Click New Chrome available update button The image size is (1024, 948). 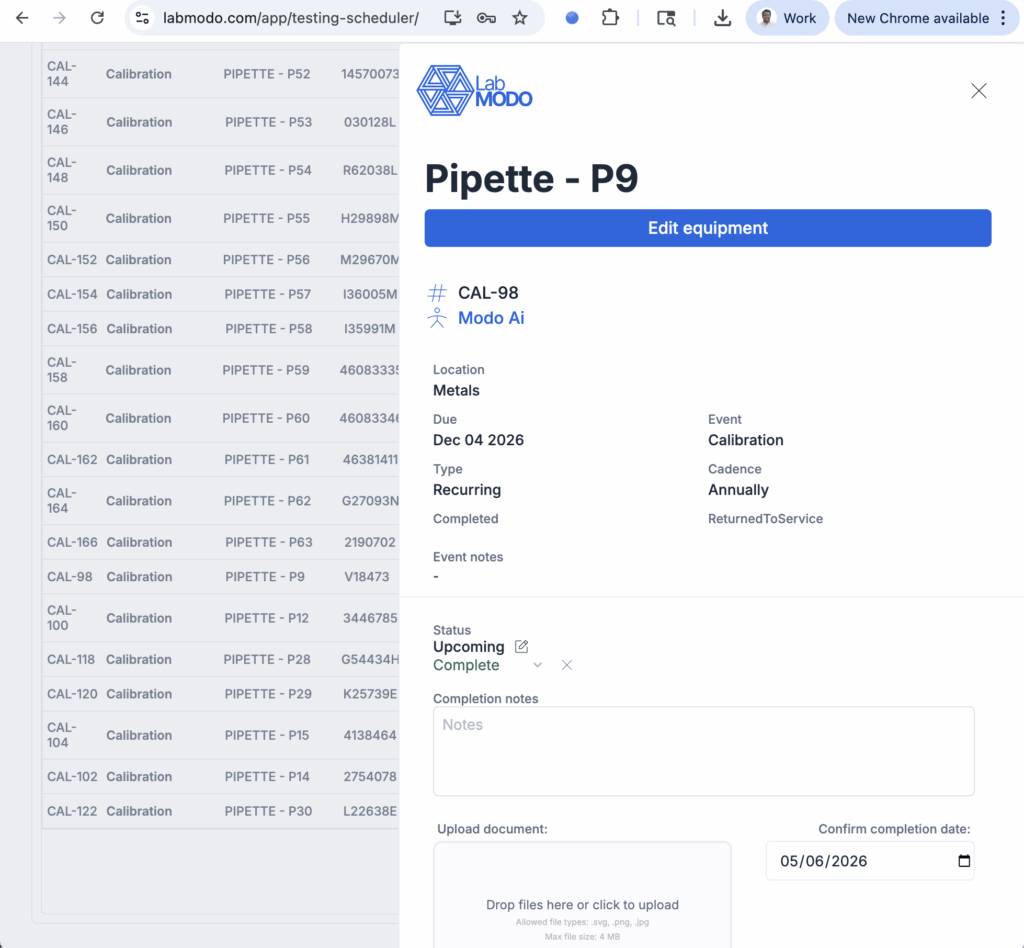917,18
